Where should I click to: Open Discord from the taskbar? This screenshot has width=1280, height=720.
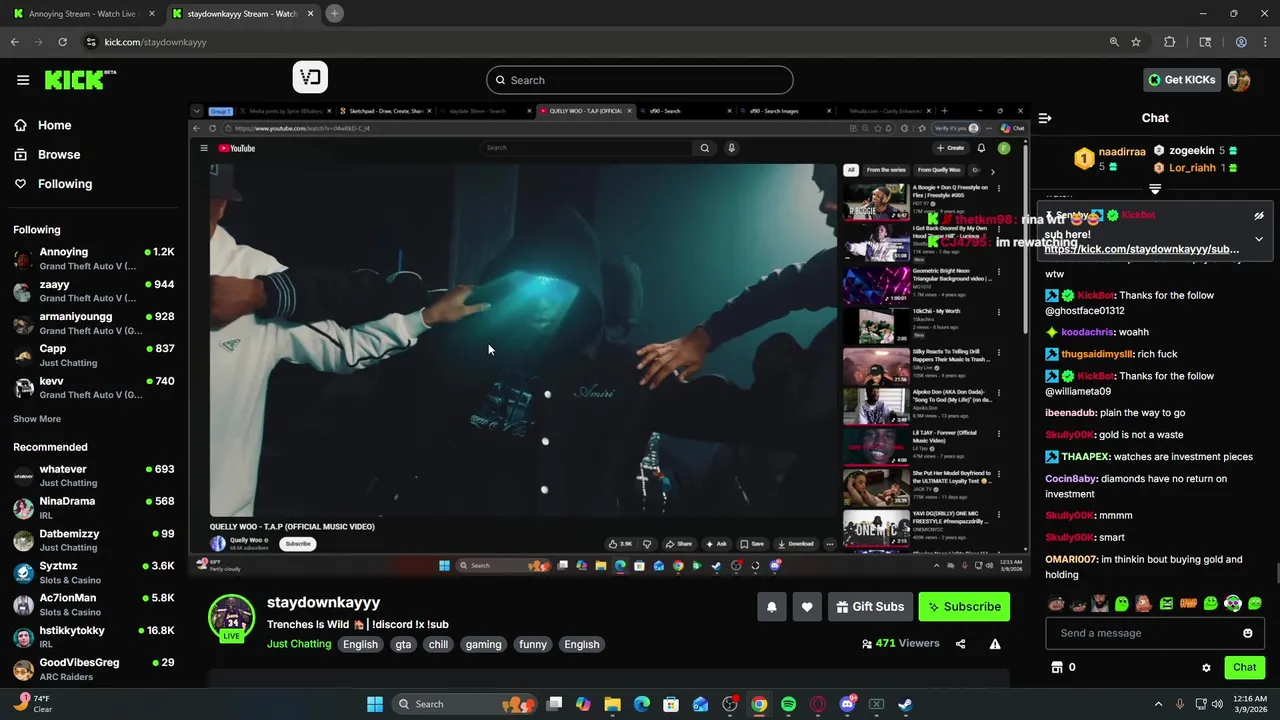848,704
